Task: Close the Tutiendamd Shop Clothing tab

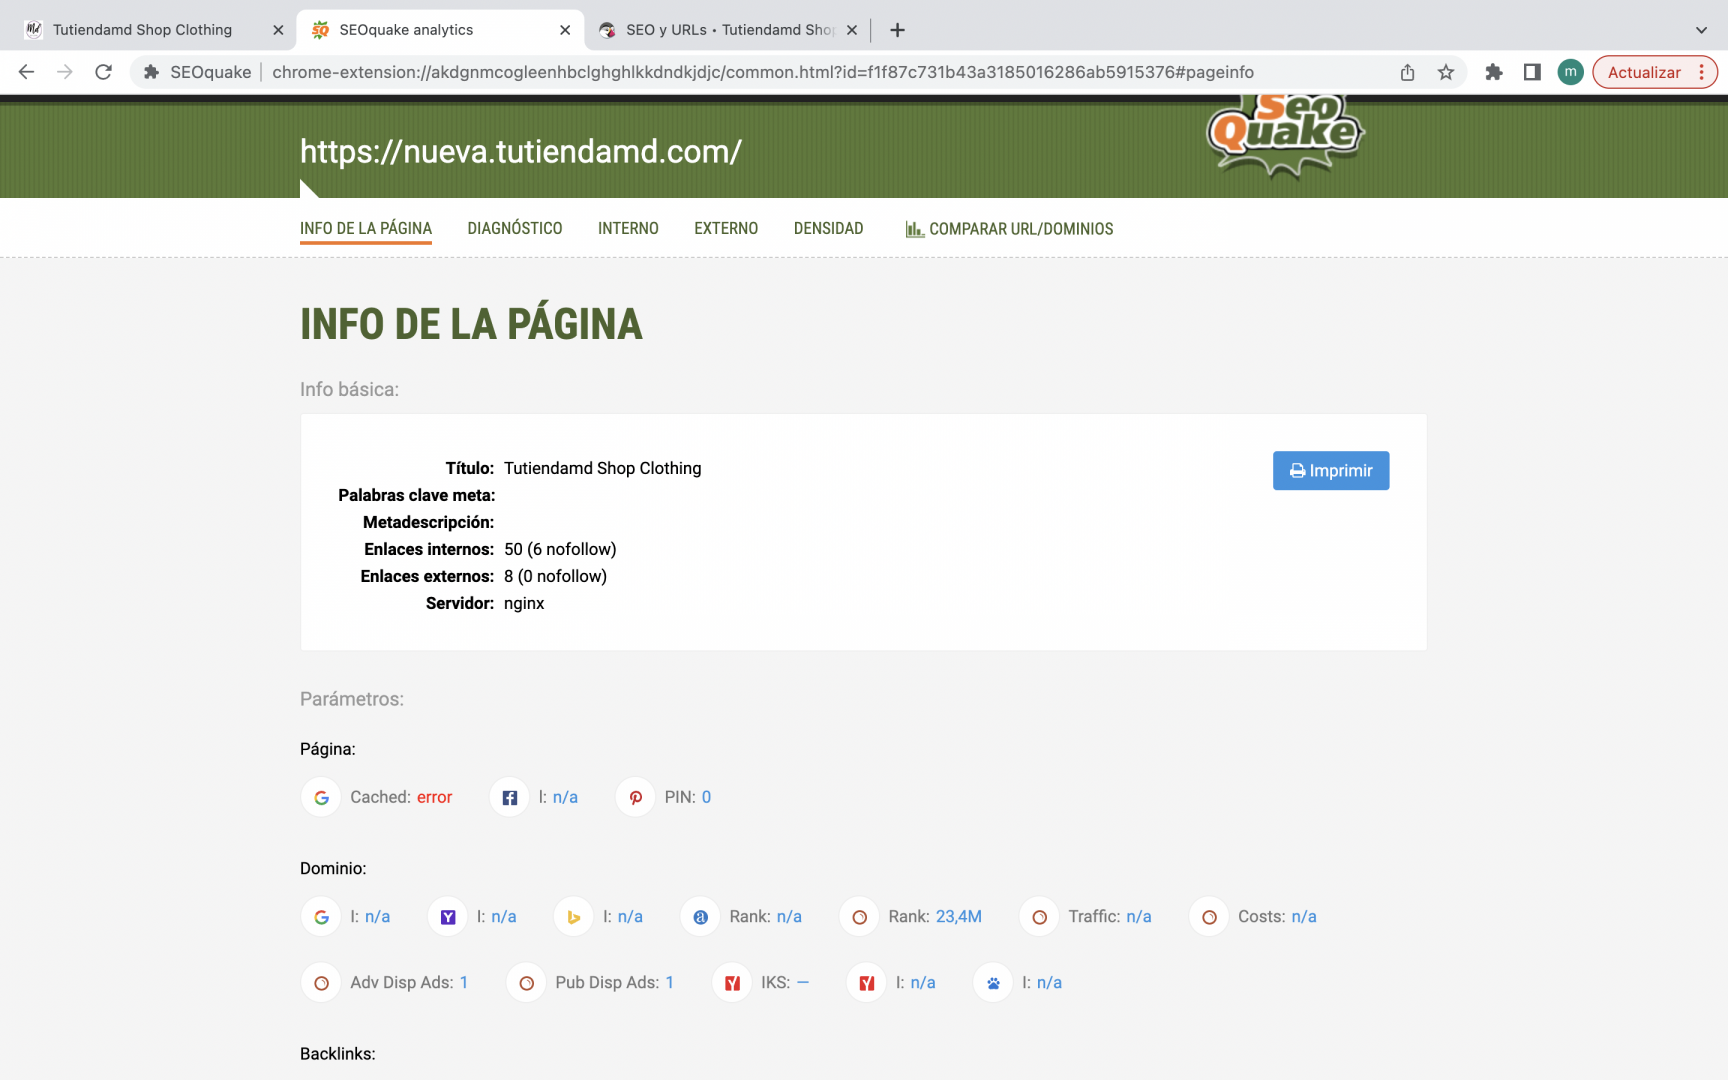Action: point(278,30)
